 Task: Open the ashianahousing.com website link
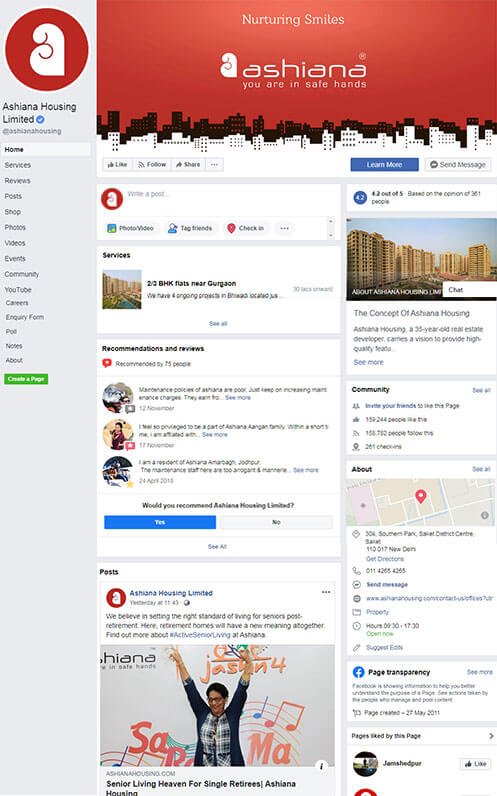click(429, 598)
